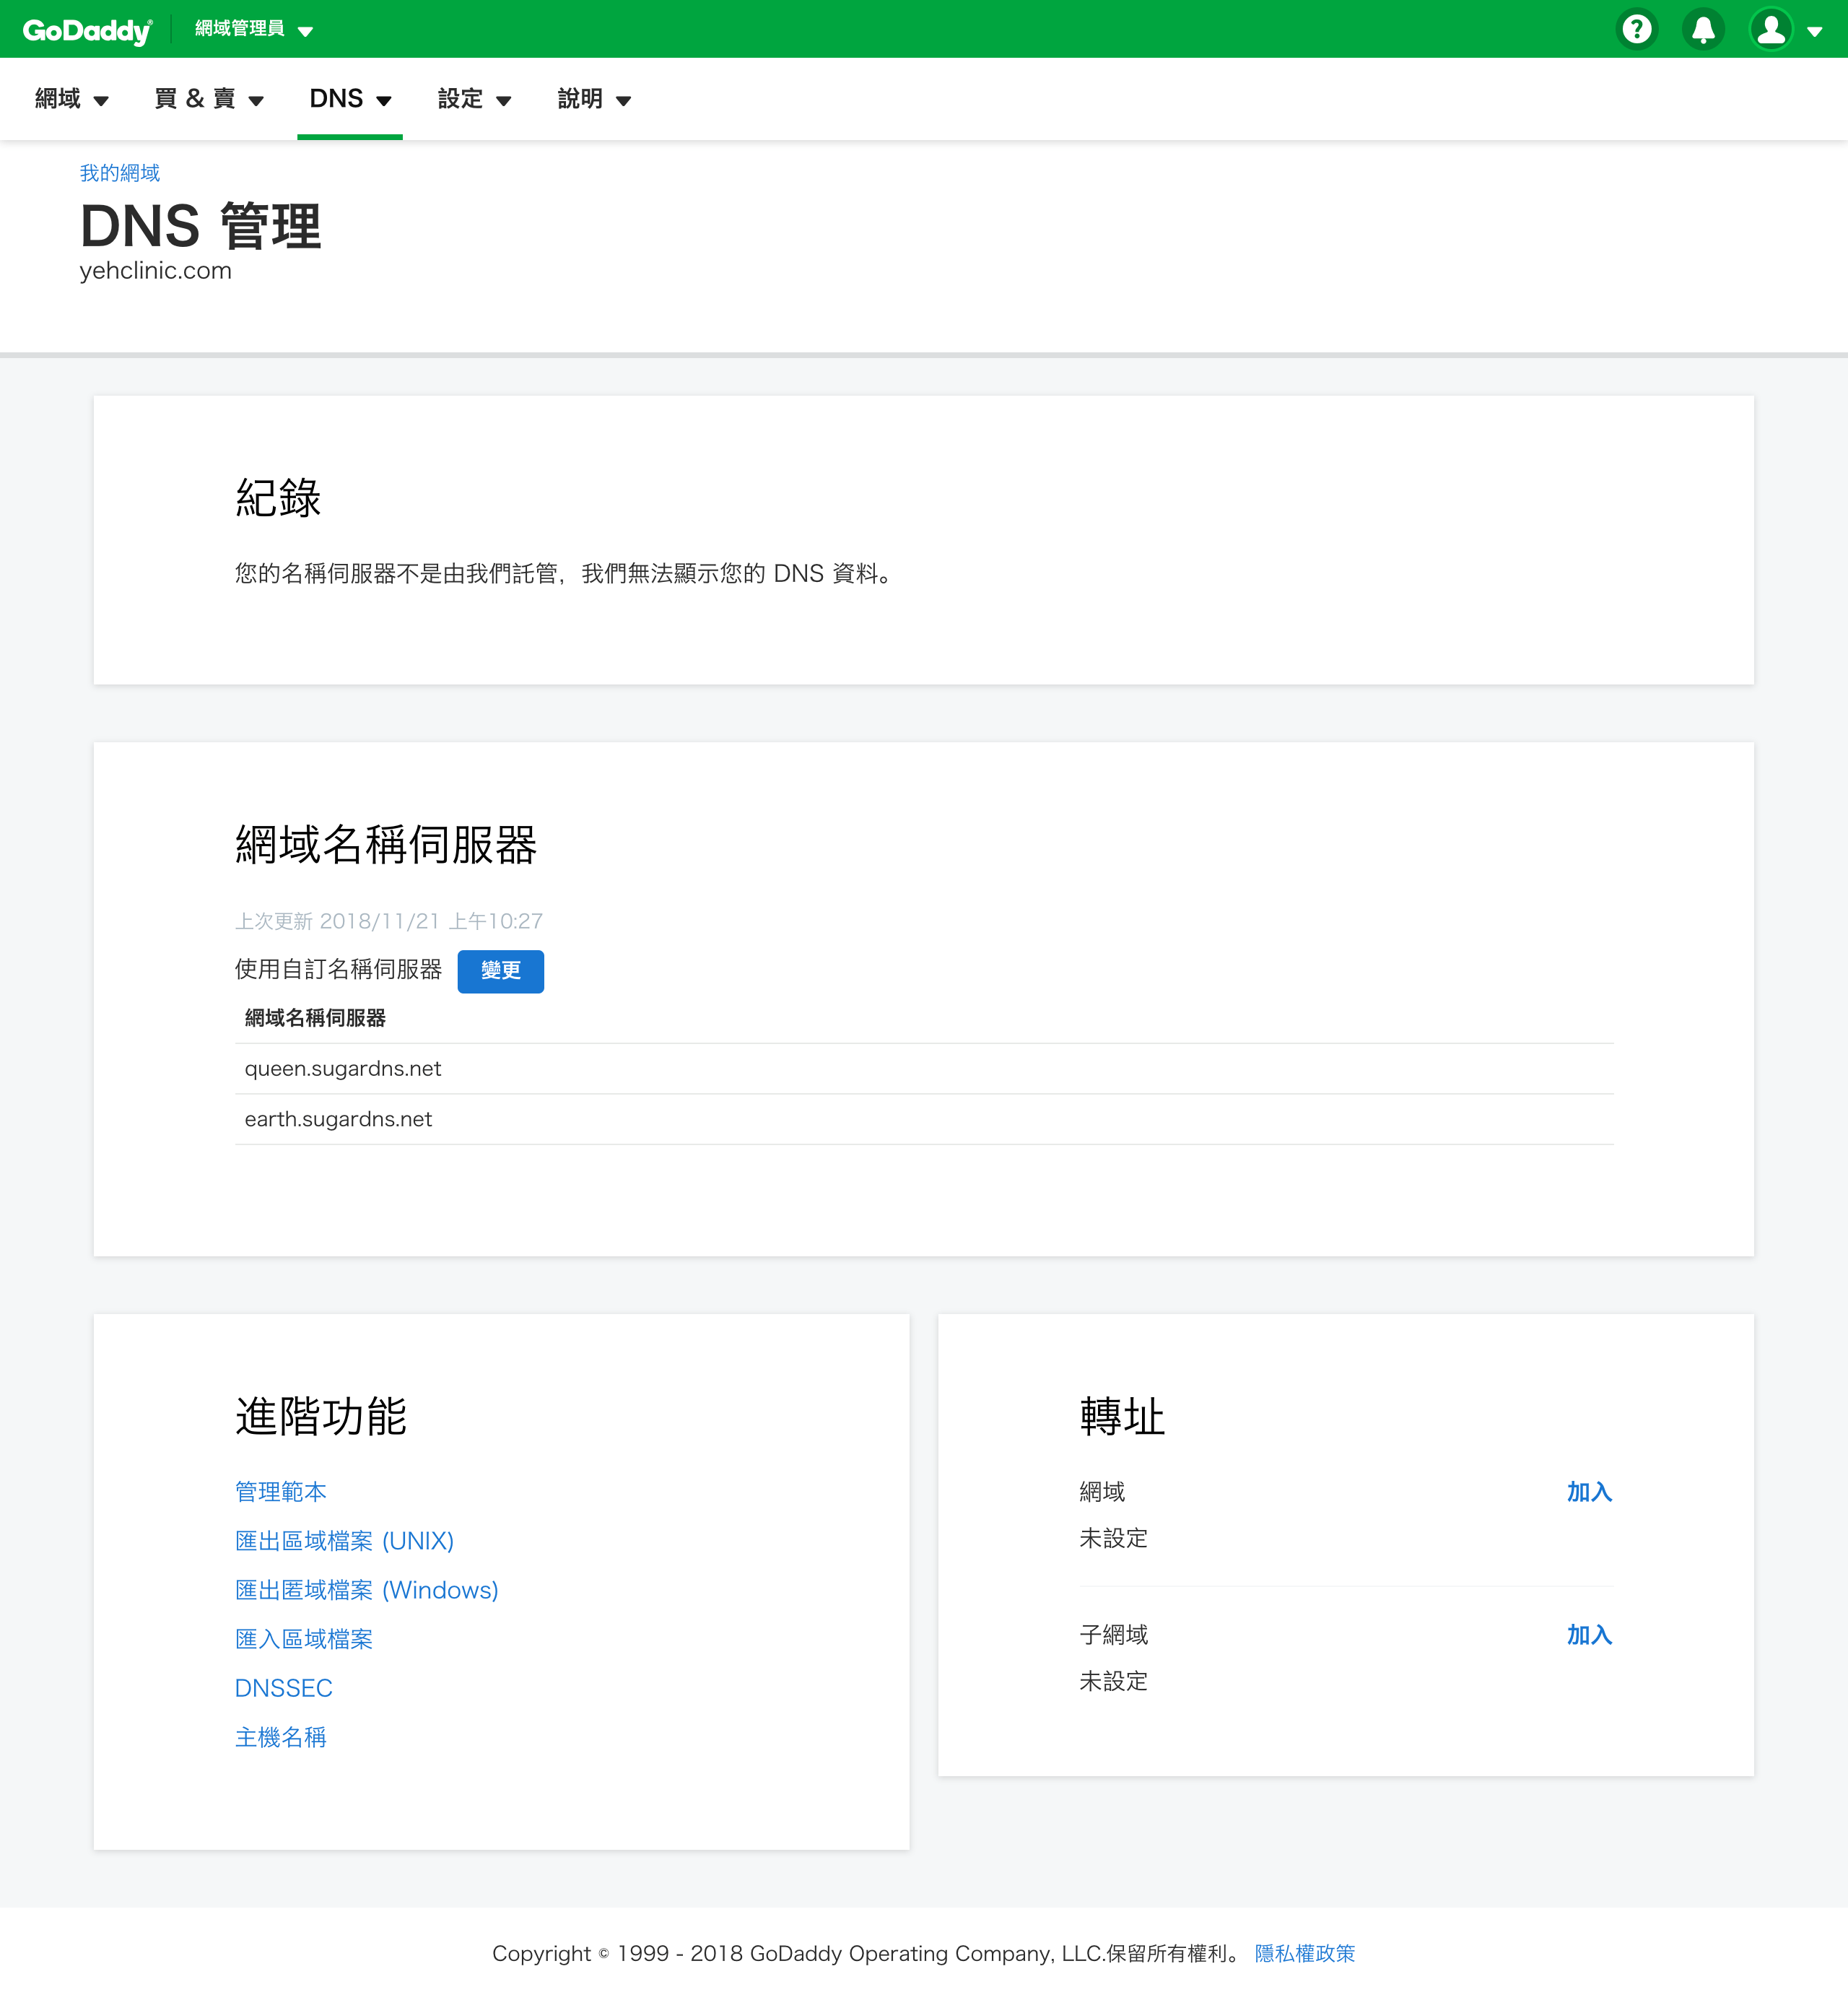Expand the DNS navigation menu
Image resolution: width=1848 pixels, height=2000 pixels.
pos(349,99)
